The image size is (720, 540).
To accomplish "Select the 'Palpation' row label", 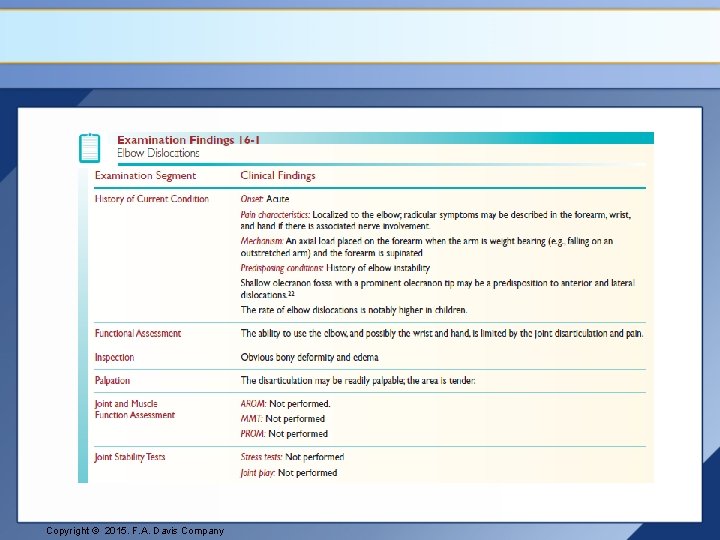I will [x=112, y=381].
